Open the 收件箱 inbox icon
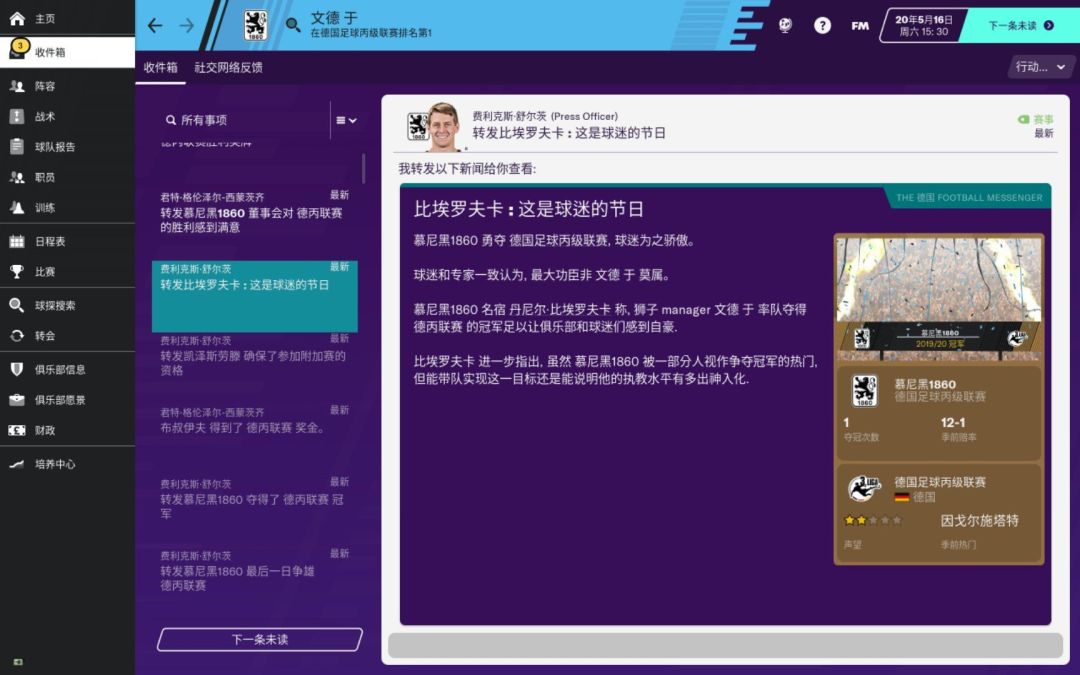The height and width of the screenshot is (675, 1080). click(17, 52)
